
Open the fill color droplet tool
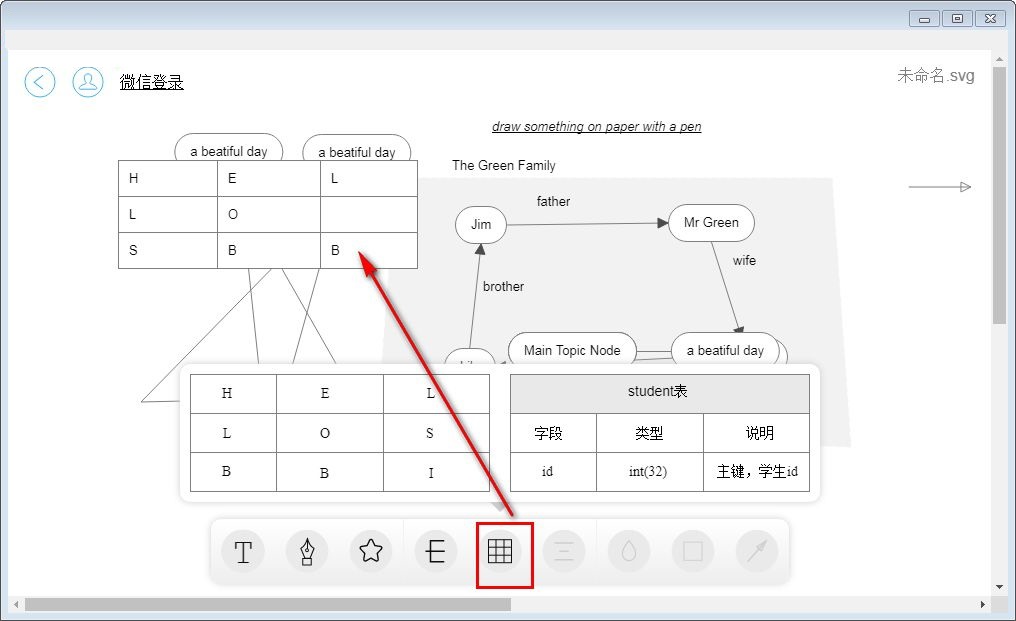(628, 551)
